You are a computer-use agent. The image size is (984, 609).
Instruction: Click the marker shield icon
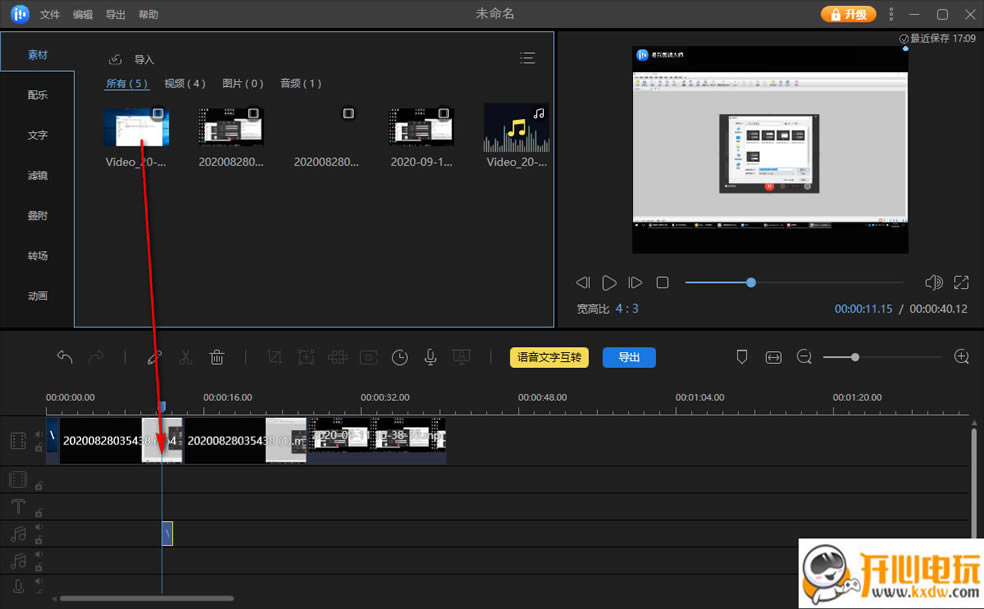742,357
